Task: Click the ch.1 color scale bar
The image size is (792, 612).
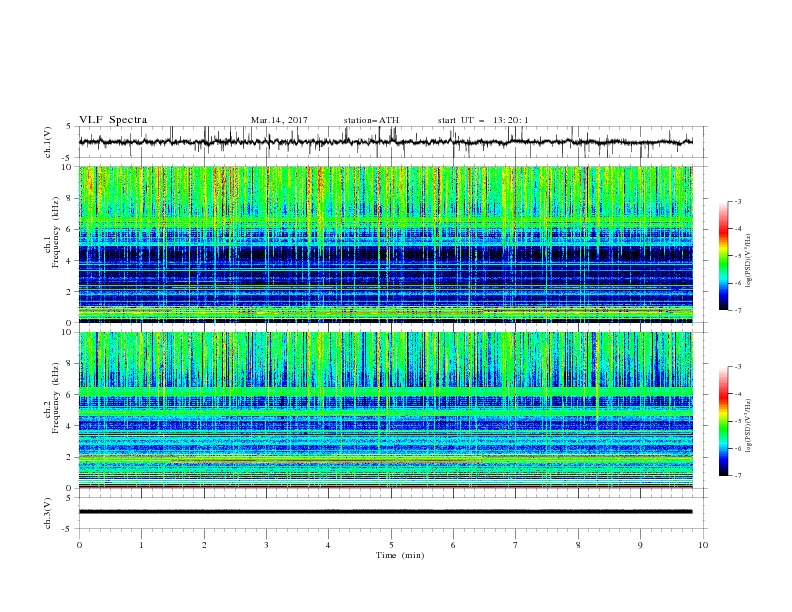Action: pos(723,256)
